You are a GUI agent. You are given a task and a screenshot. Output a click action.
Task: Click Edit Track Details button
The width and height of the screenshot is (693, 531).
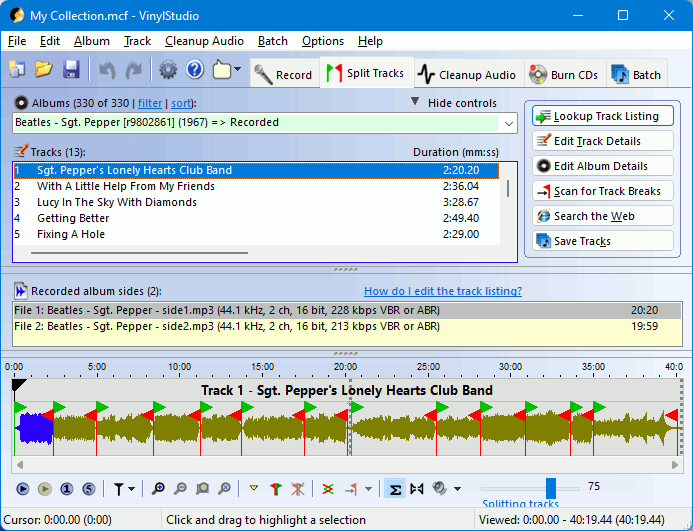point(603,141)
